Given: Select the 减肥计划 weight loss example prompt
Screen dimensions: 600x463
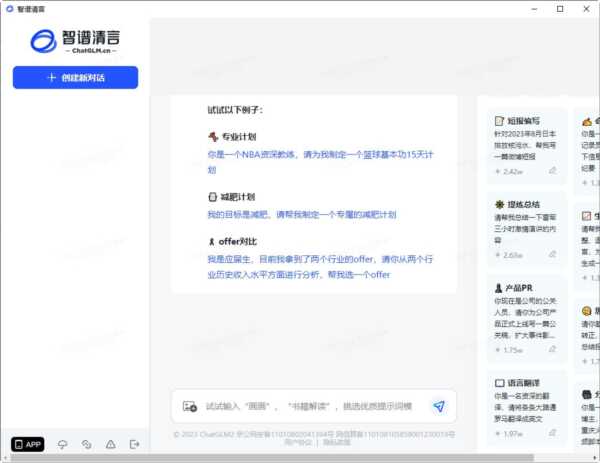Looking at the screenshot, I should [x=301, y=214].
